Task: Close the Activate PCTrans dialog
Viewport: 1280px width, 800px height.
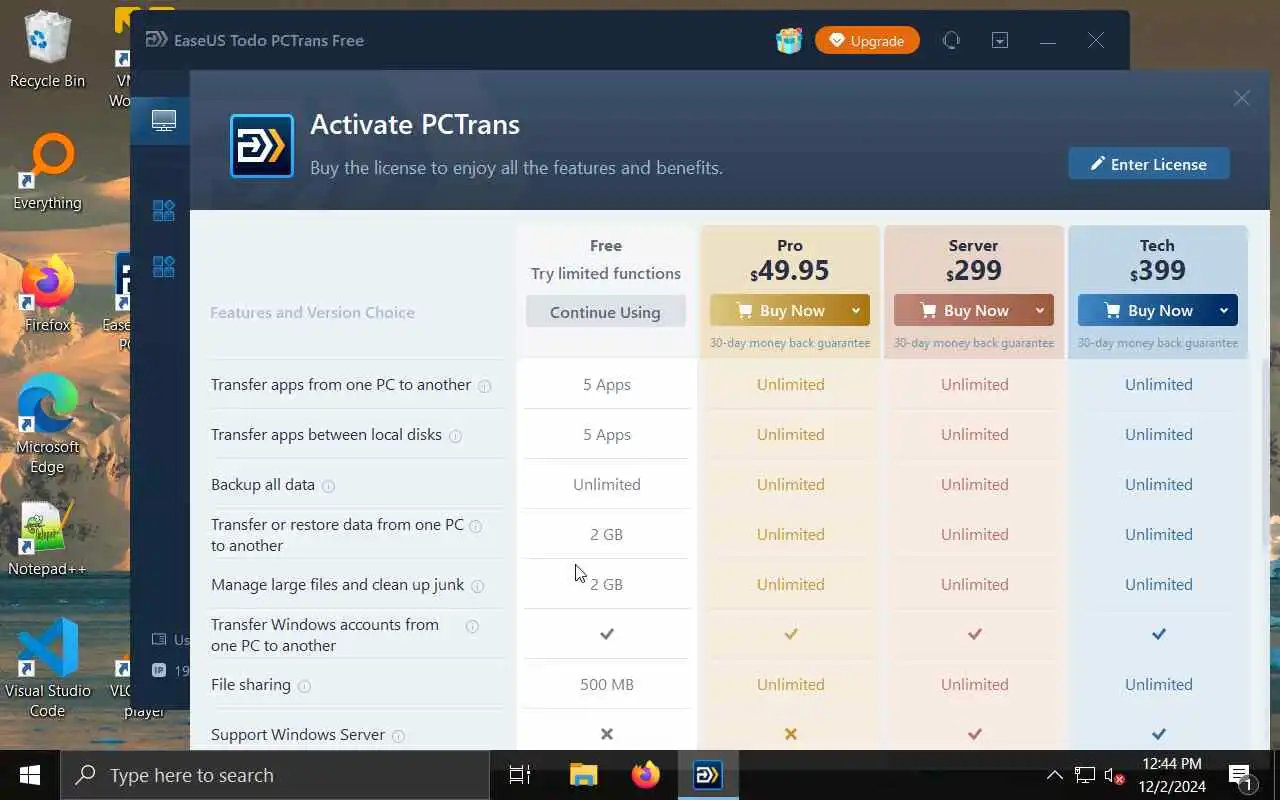Action: click(x=1241, y=98)
